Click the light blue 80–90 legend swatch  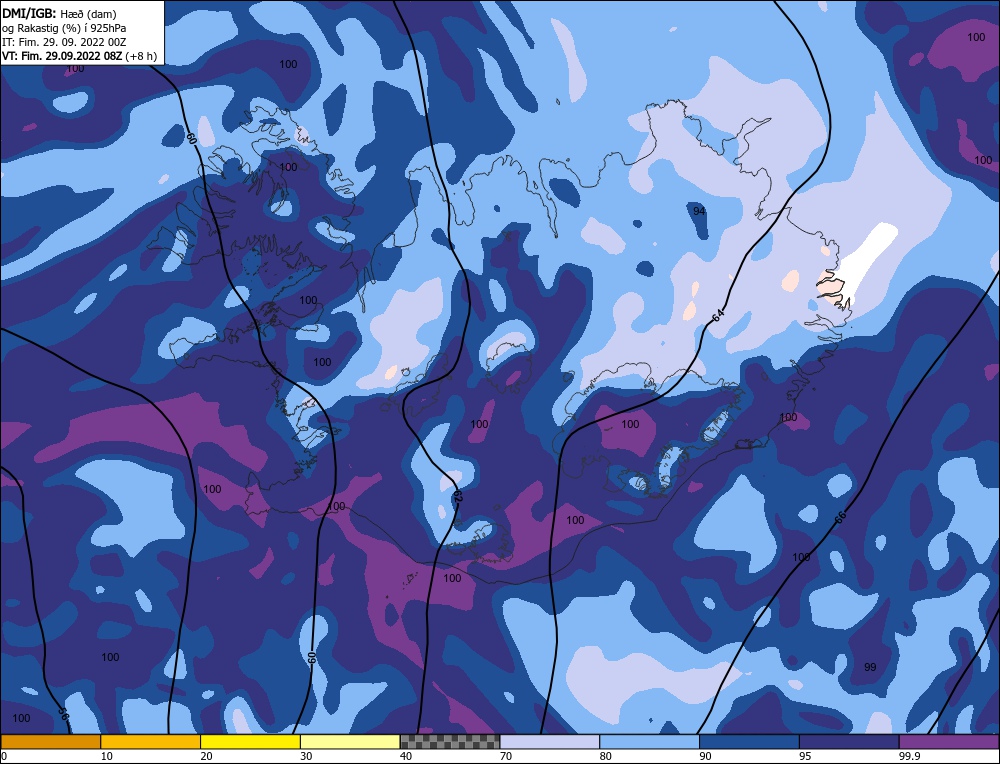point(649,741)
